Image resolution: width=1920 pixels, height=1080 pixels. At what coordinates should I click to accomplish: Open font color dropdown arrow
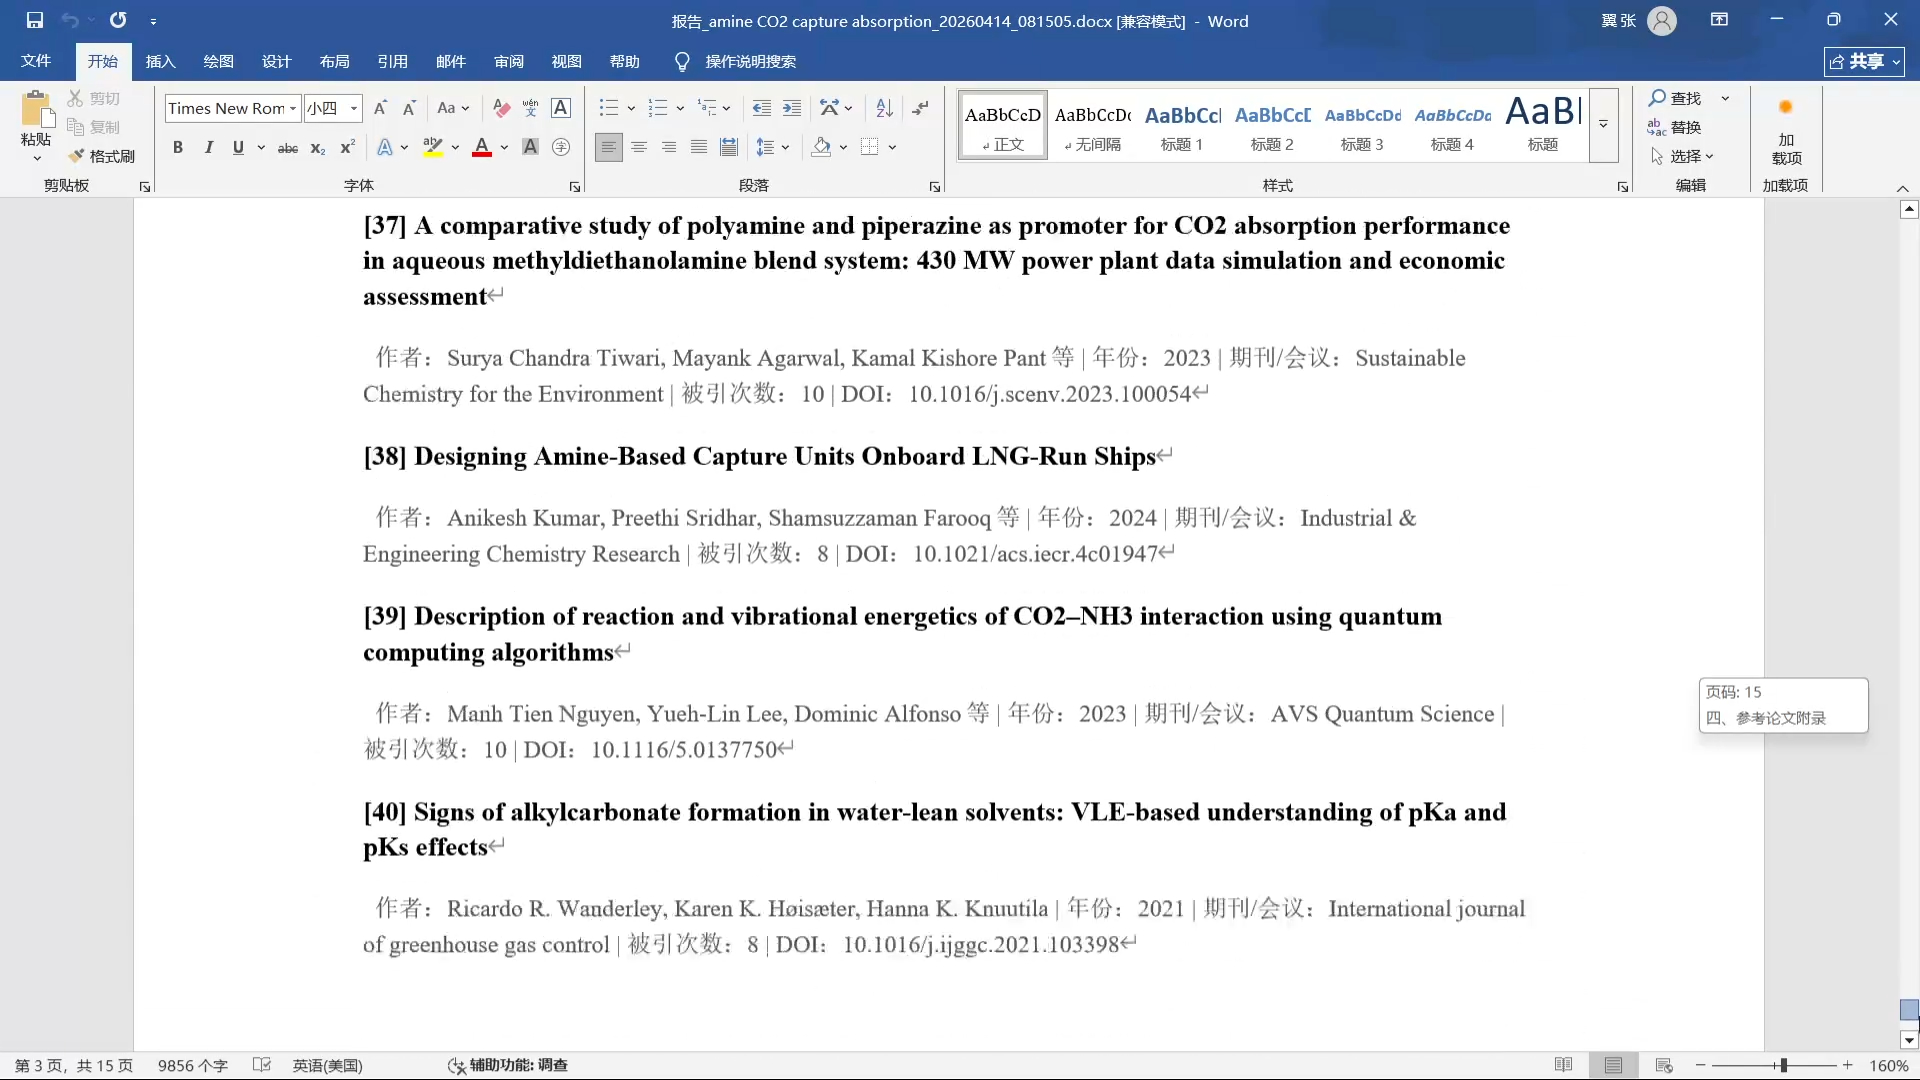click(x=504, y=148)
